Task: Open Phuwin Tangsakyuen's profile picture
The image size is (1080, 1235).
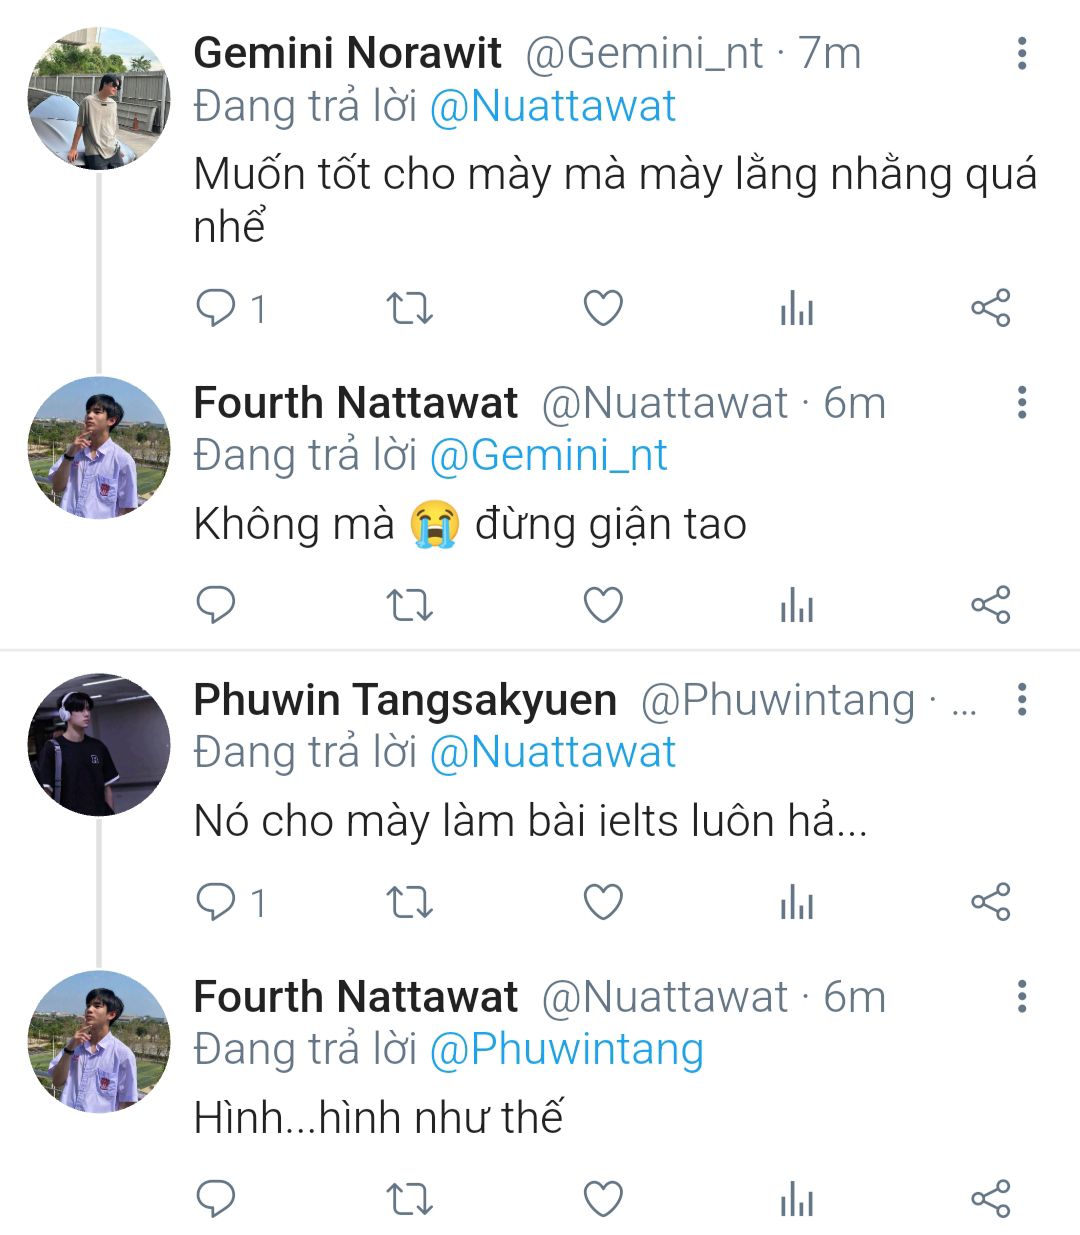Action: [98, 745]
